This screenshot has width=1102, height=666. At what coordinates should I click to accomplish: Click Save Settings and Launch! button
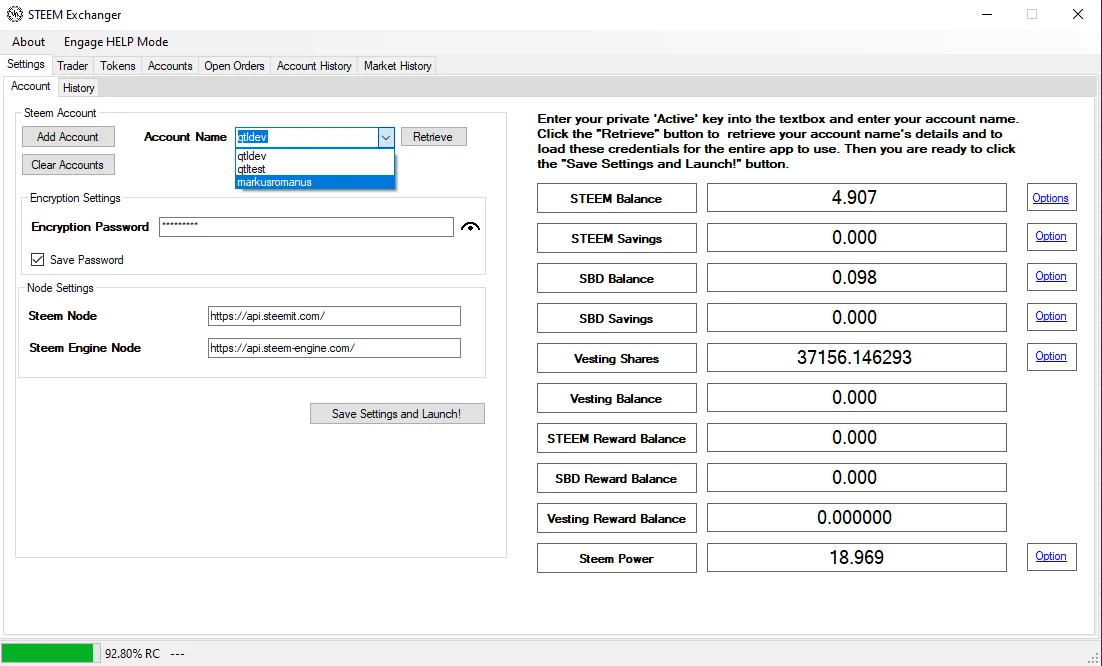tap(397, 414)
